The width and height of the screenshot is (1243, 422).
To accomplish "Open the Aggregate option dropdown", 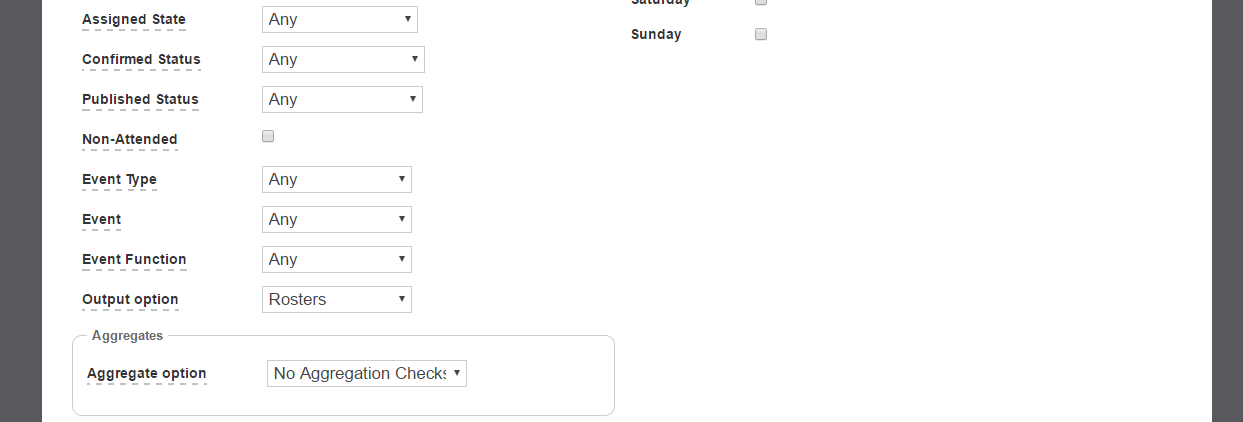I will [366, 373].
